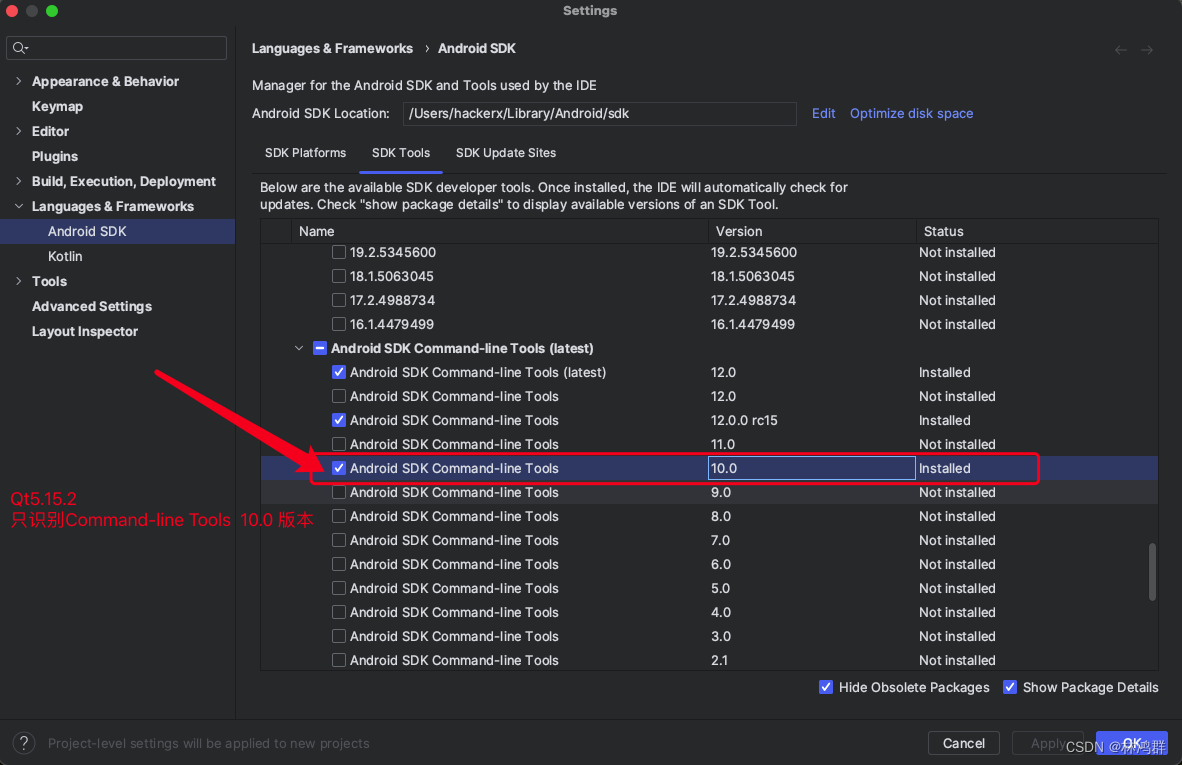This screenshot has width=1182, height=765.
Task: Open the help question mark button
Action: [23, 743]
